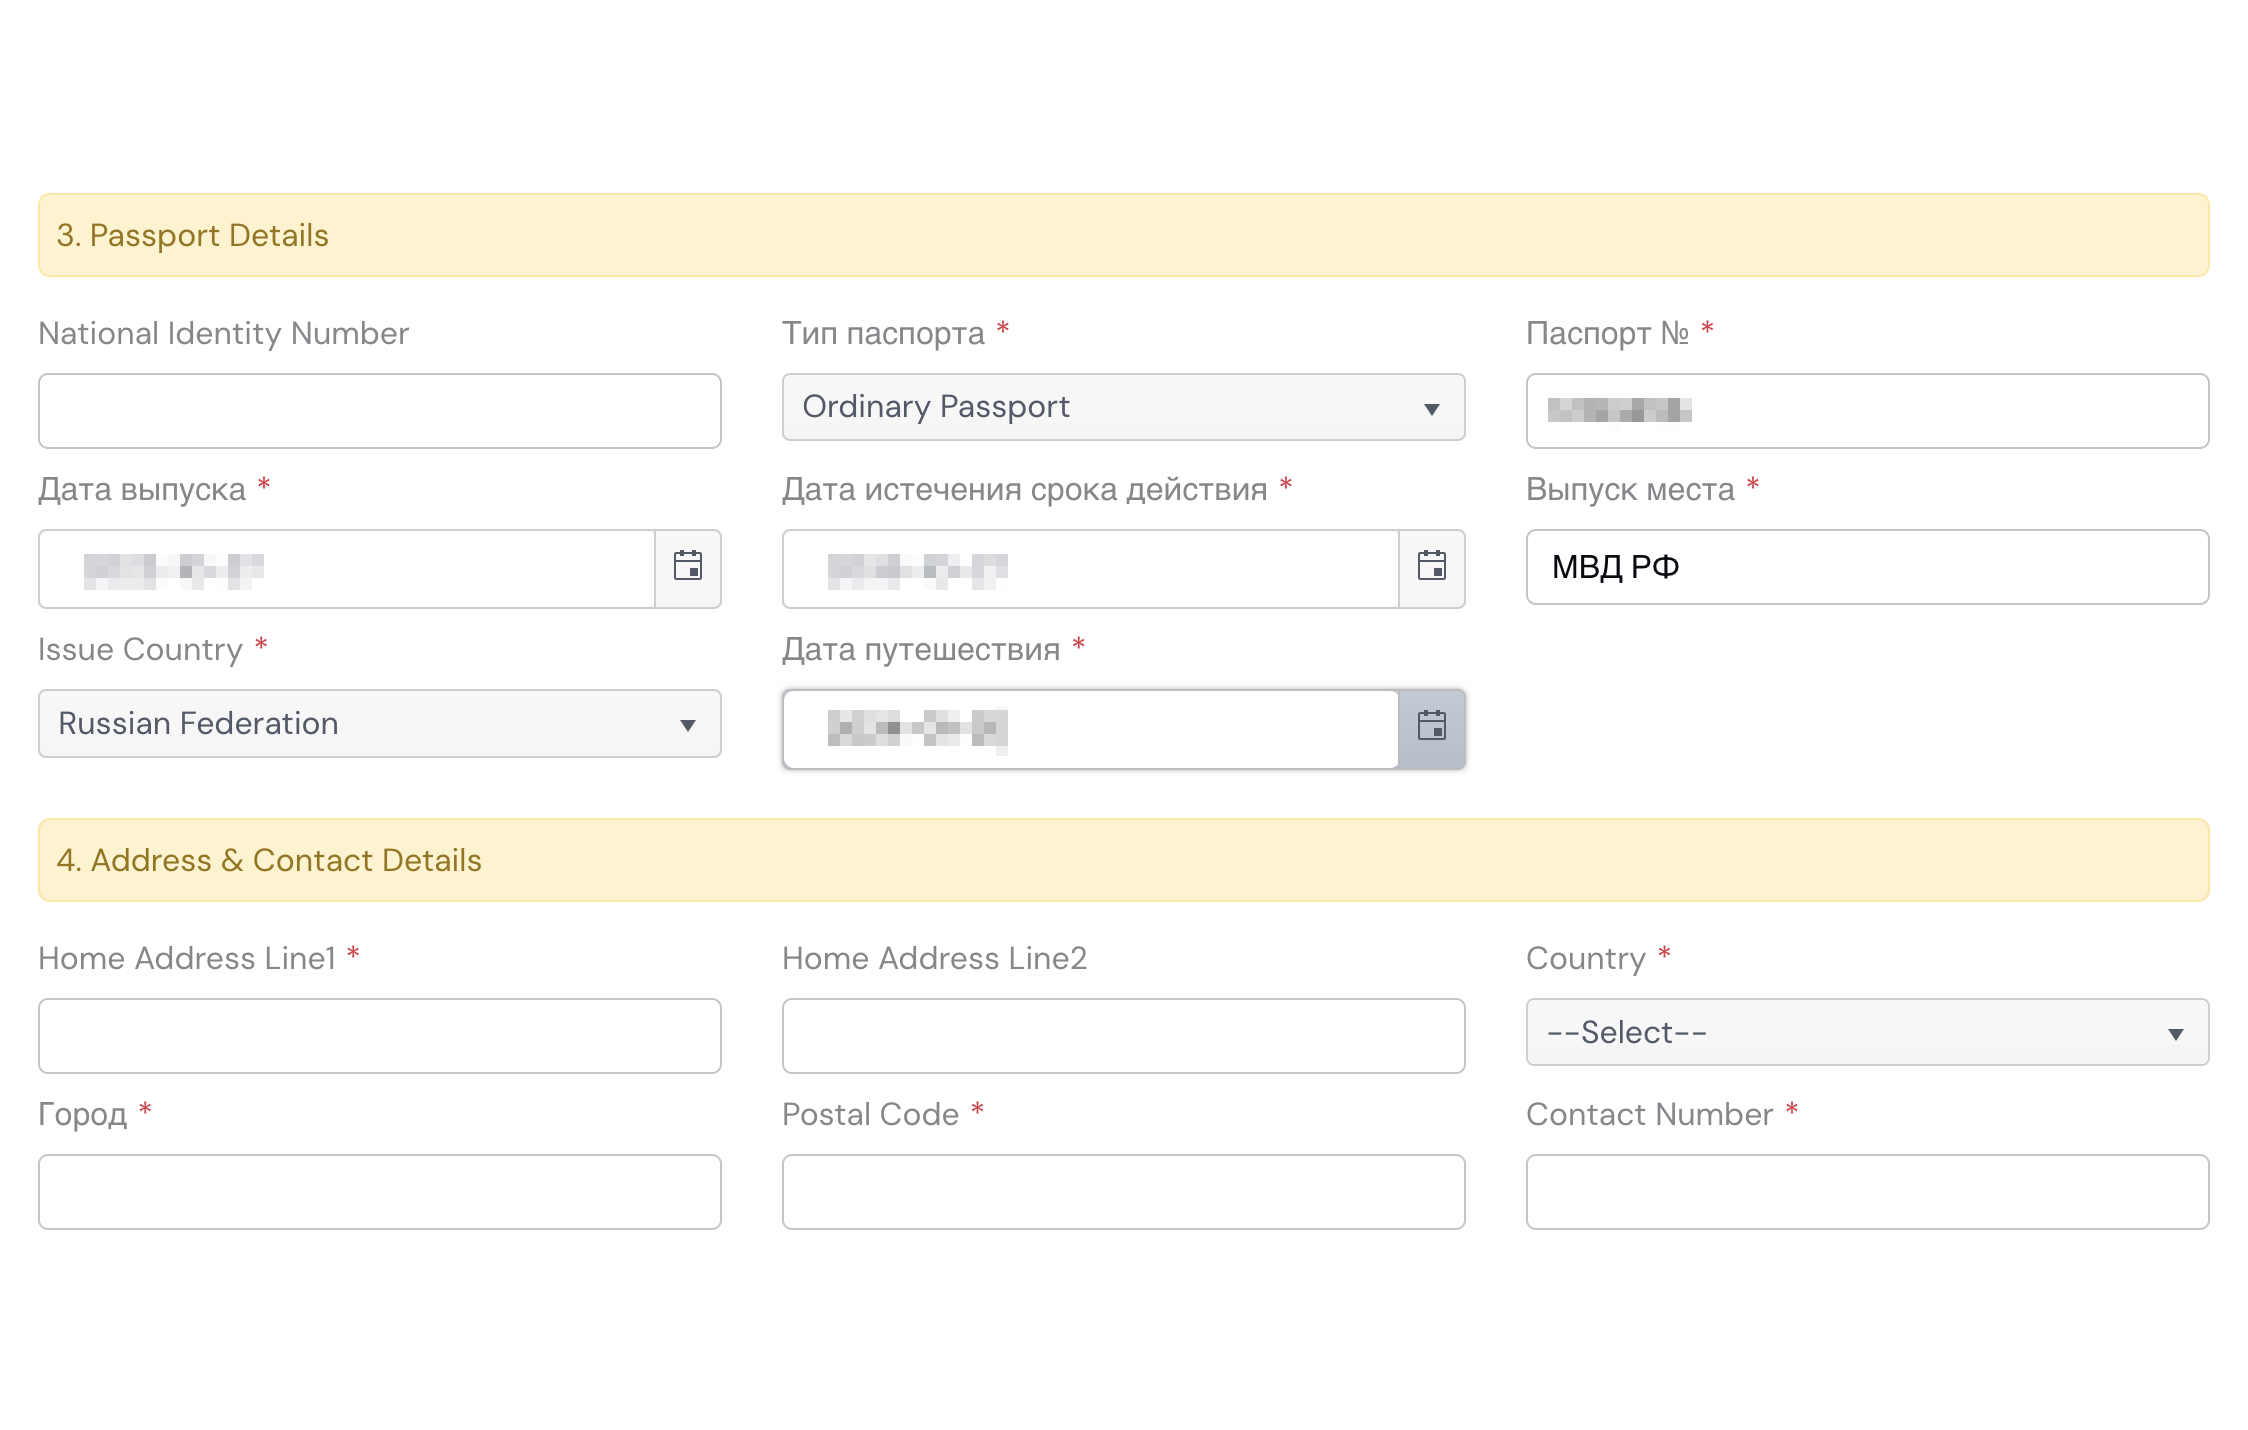Click the Дата выпуска date input
Screen dimensions: 2248x1430
[x=347, y=569]
